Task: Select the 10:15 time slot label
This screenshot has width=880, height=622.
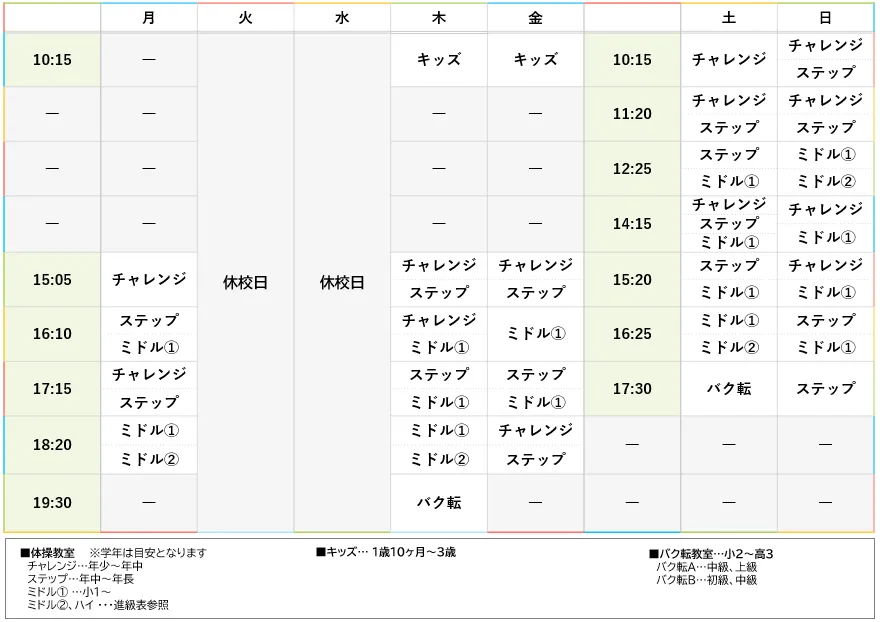Action: coord(52,60)
